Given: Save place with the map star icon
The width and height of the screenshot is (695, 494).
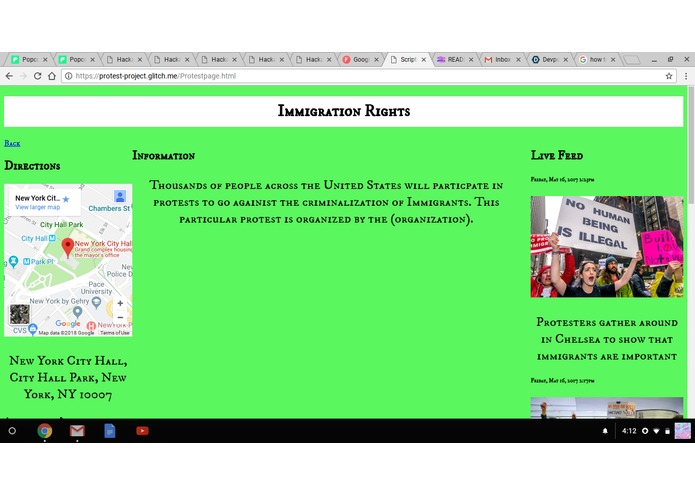Looking at the screenshot, I should pyautogui.click(x=66, y=199).
